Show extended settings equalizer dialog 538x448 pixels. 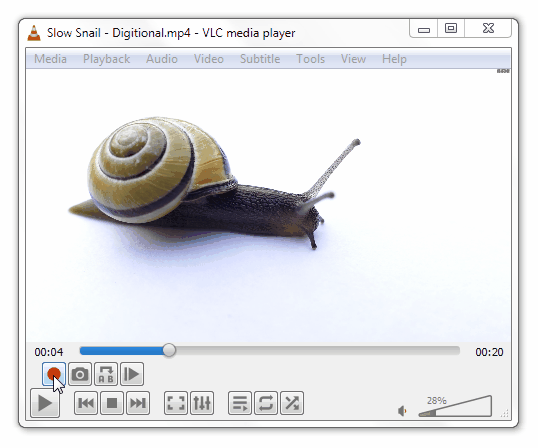coord(202,403)
